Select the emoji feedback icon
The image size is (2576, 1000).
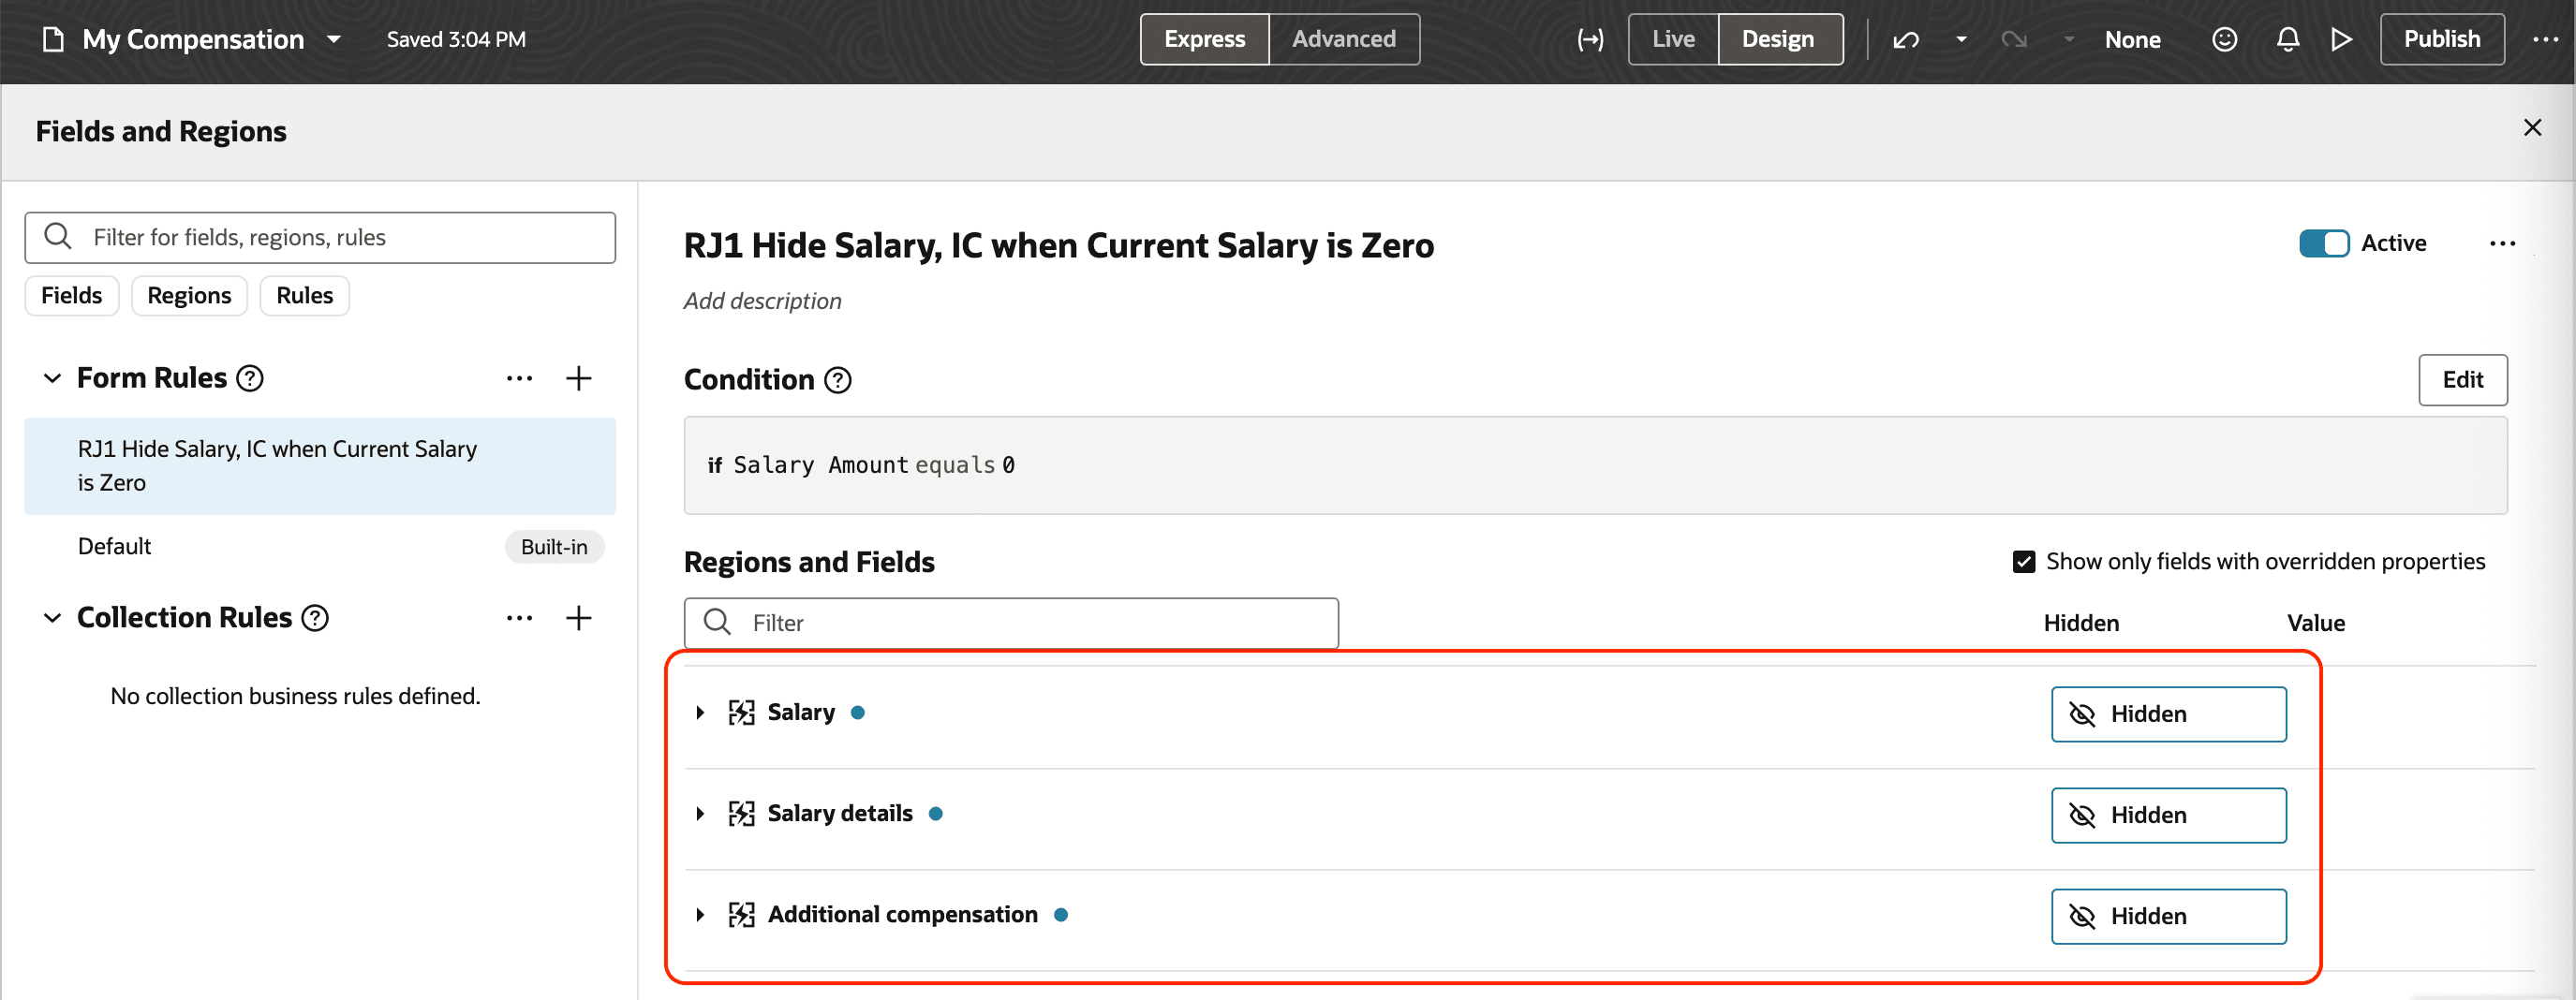tap(2225, 39)
